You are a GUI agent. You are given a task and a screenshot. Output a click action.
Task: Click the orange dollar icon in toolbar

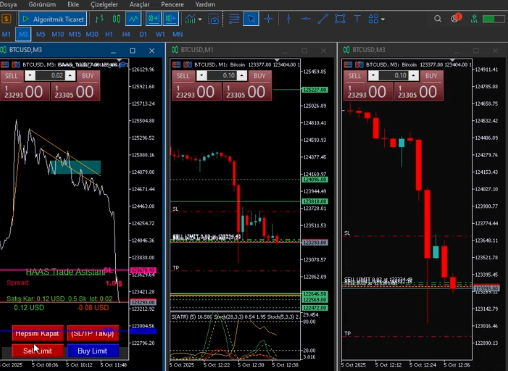(x=6, y=19)
